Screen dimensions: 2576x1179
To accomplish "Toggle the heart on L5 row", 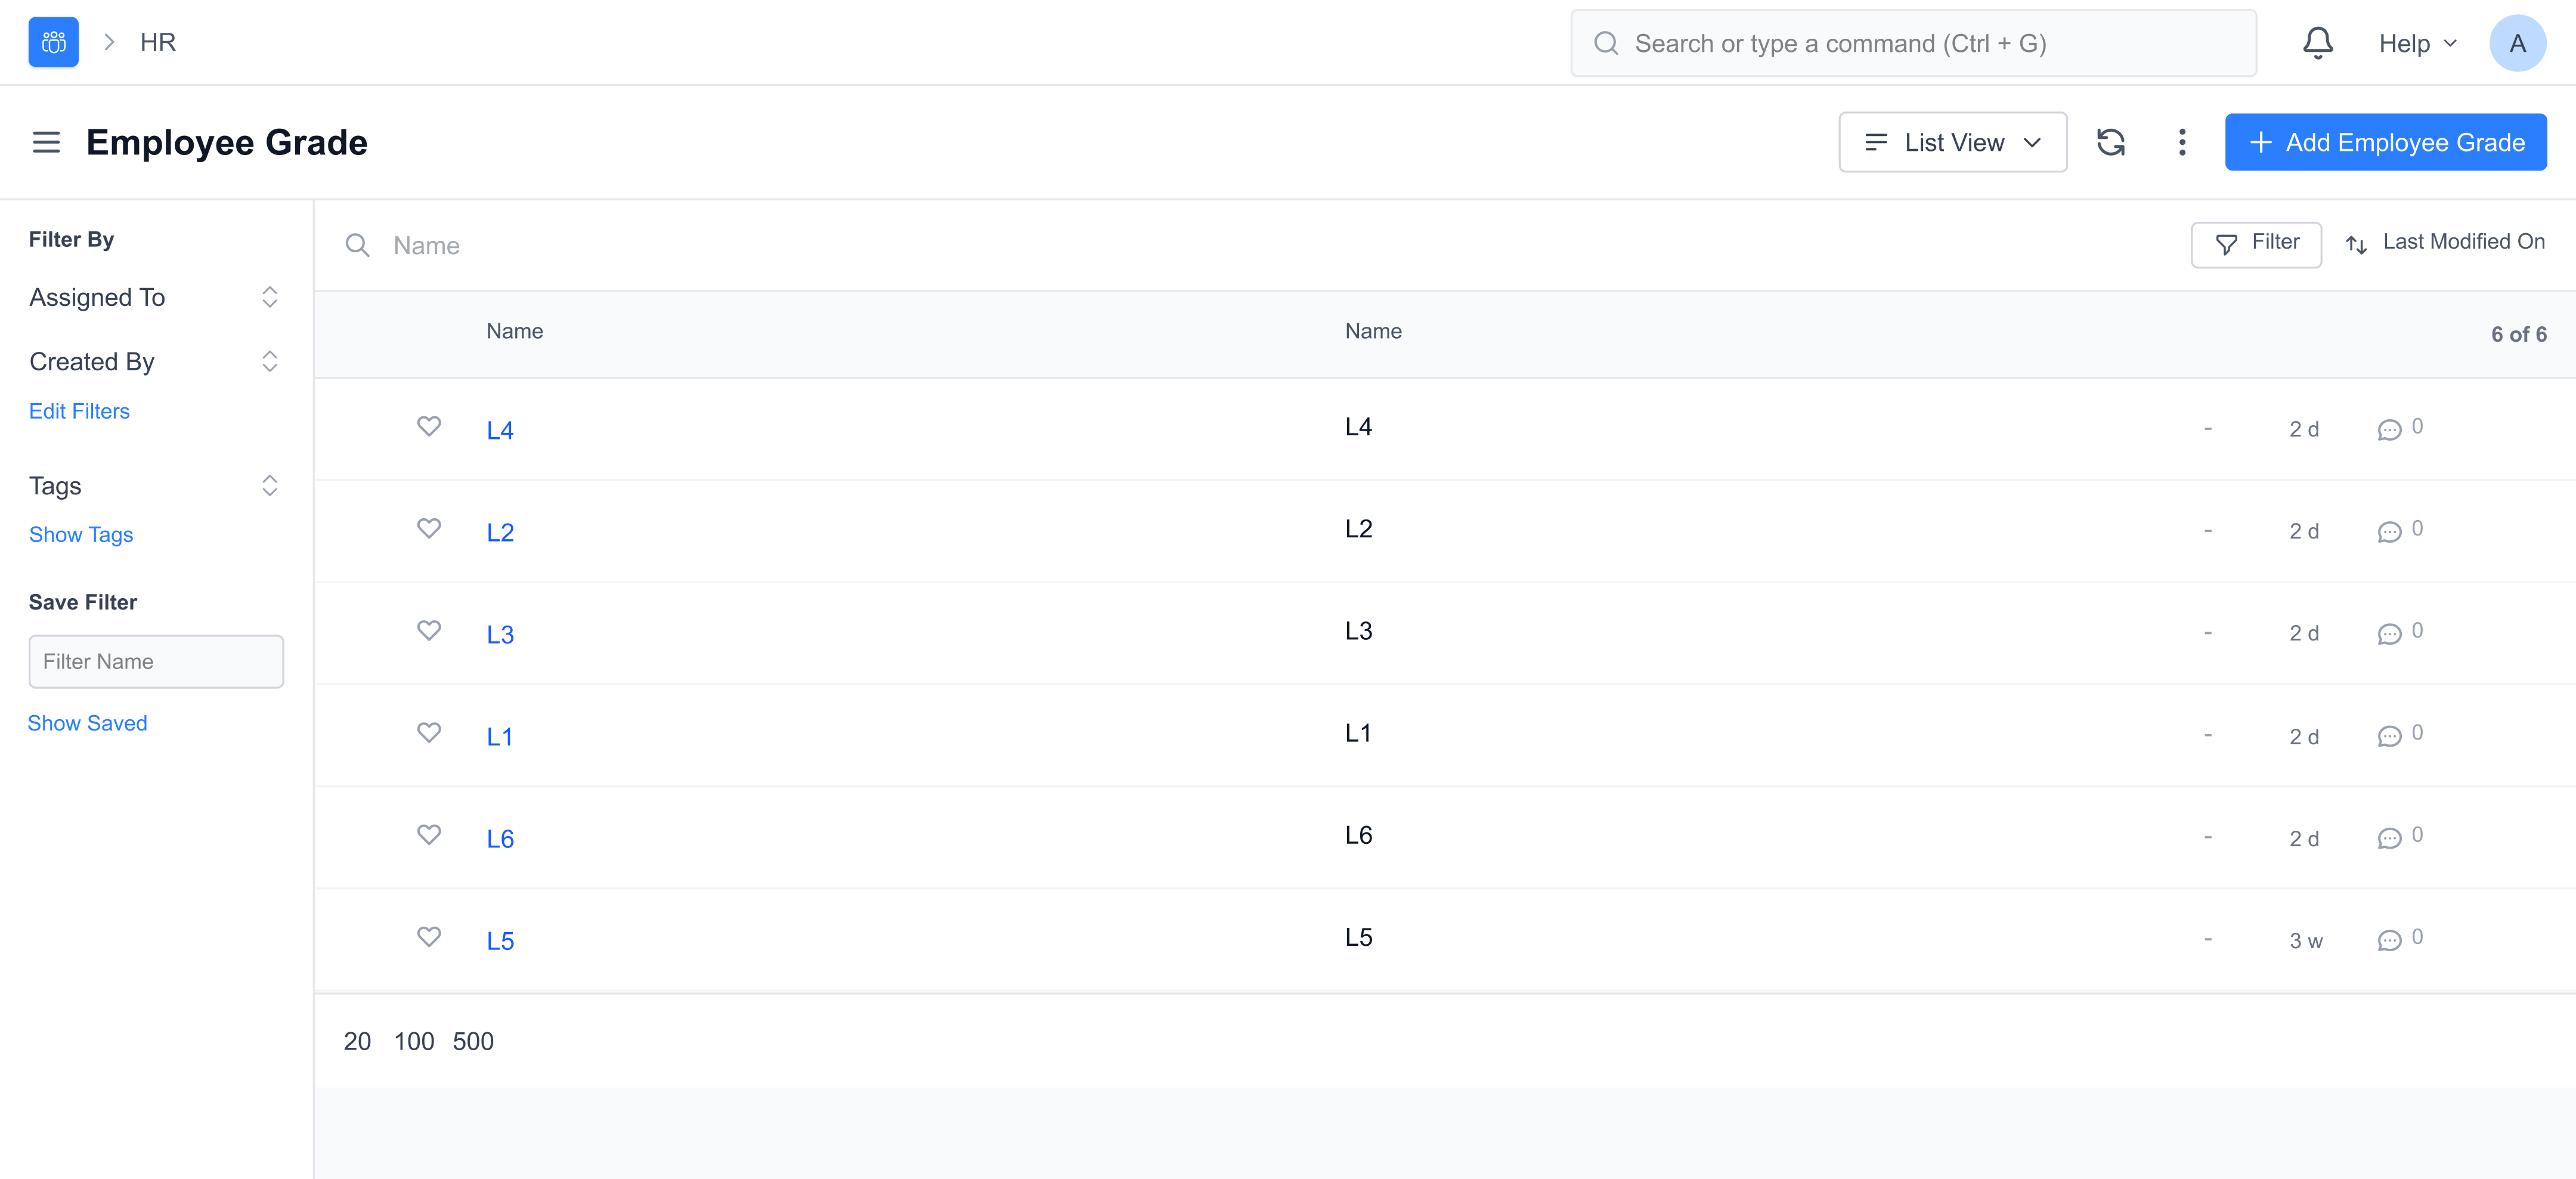I will click(429, 937).
